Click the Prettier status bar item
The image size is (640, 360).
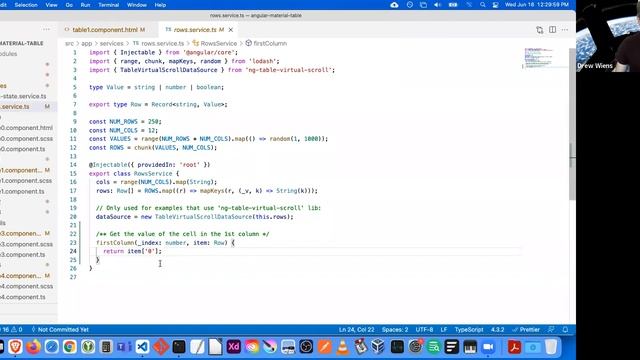click(x=526, y=329)
